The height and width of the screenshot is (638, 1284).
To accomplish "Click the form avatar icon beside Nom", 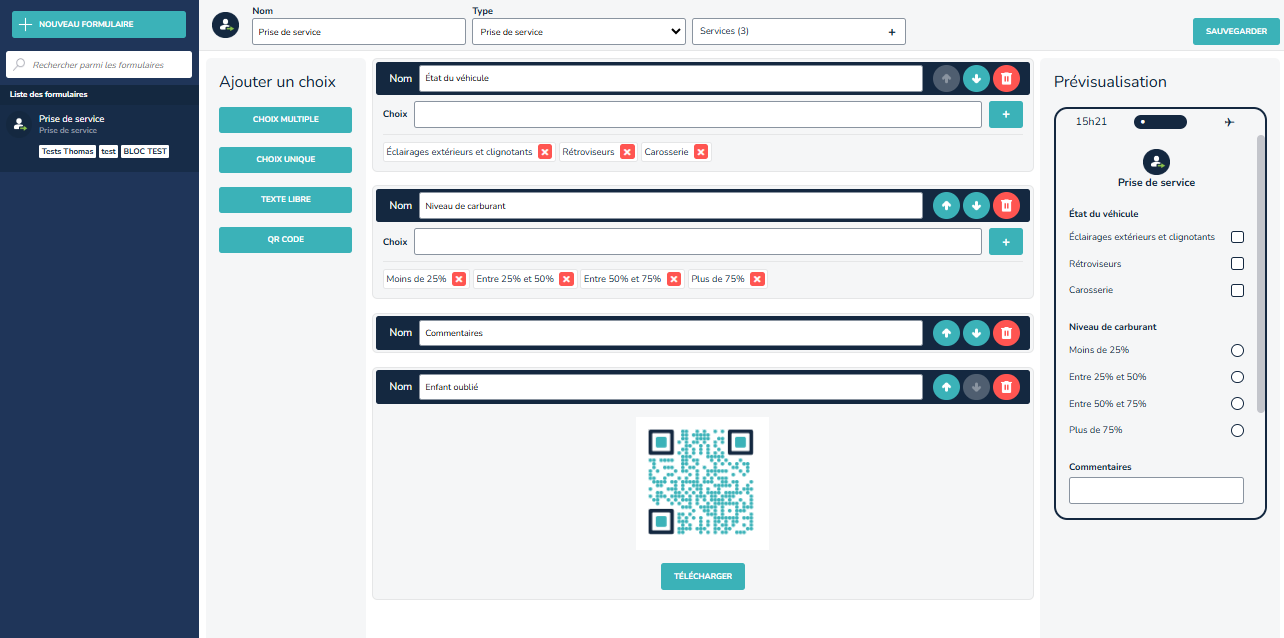I will pyautogui.click(x=226, y=26).
